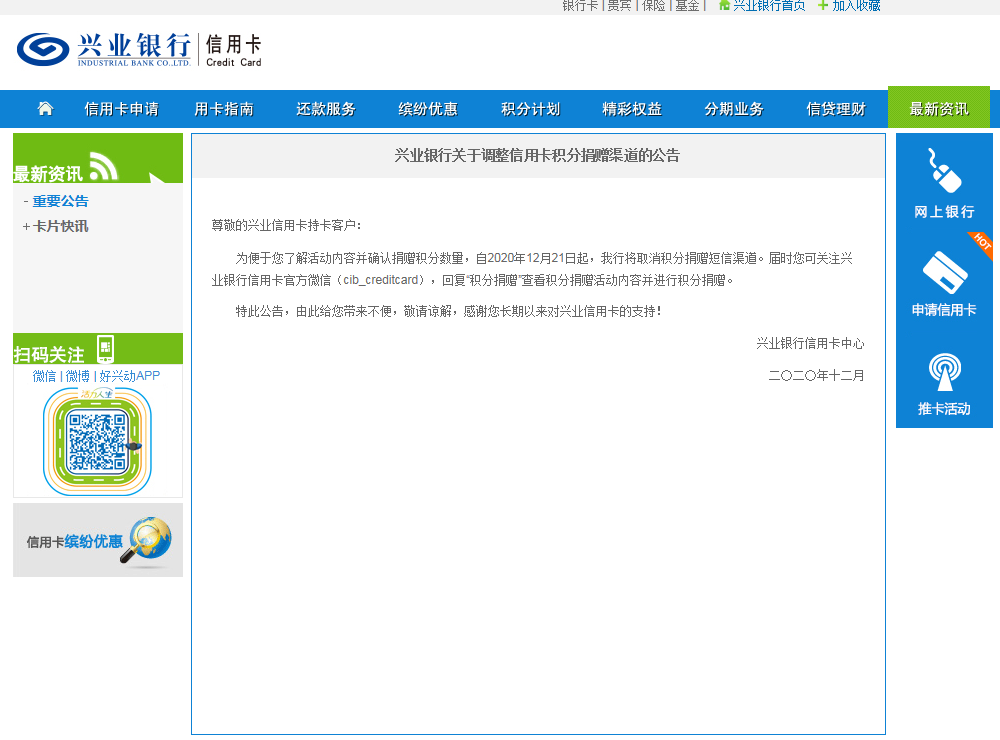Image resolution: width=1000 pixels, height=740 pixels.
Task: Collapse 重要公告 in sidebar
Action: (61, 202)
